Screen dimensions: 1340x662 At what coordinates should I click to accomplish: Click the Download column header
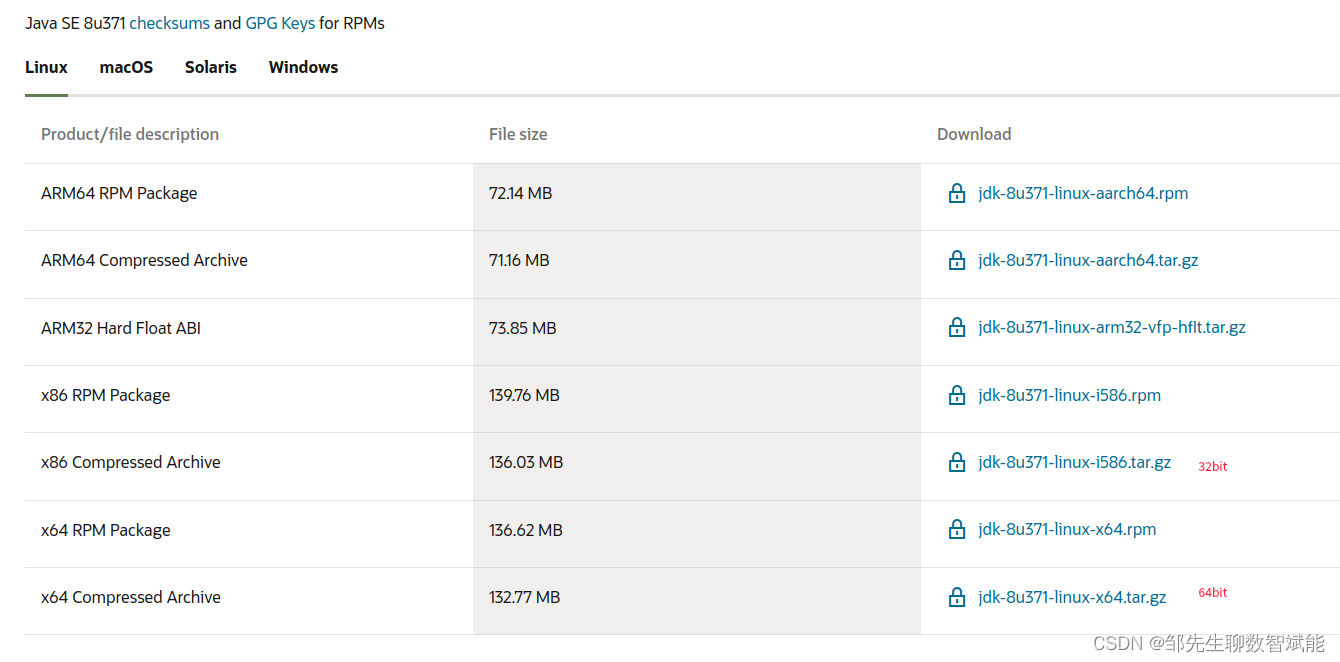click(x=974, y=134)
